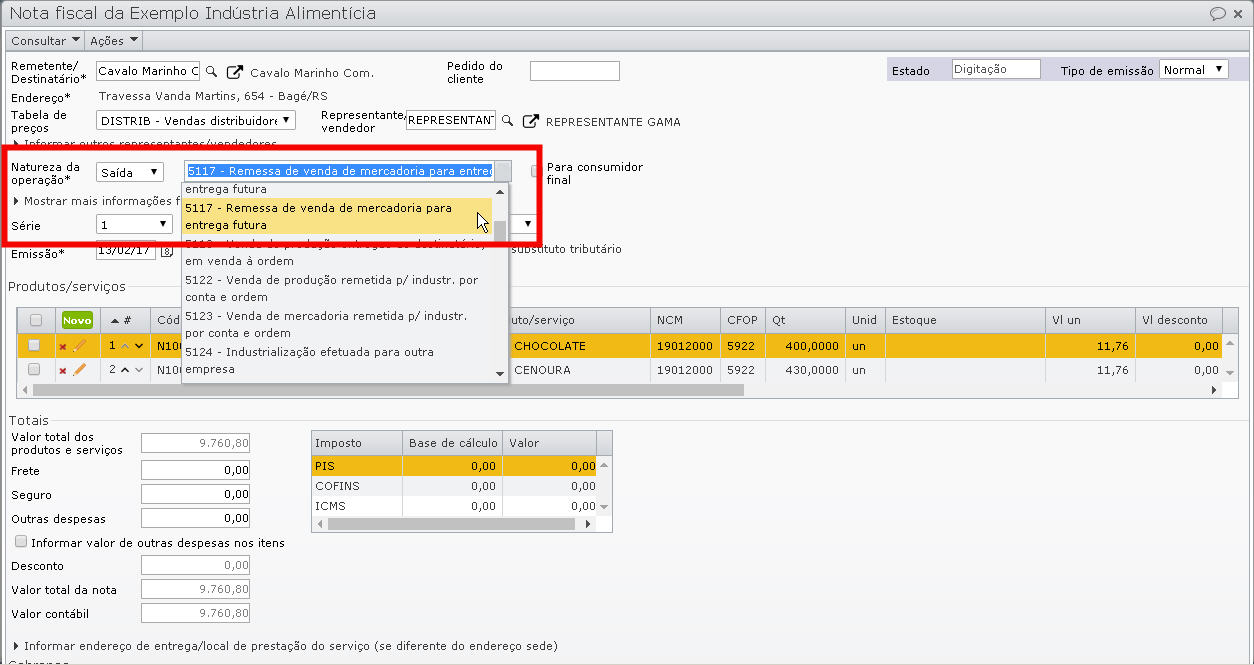Click the 430,0000 quantity cell

pos(806,370)
